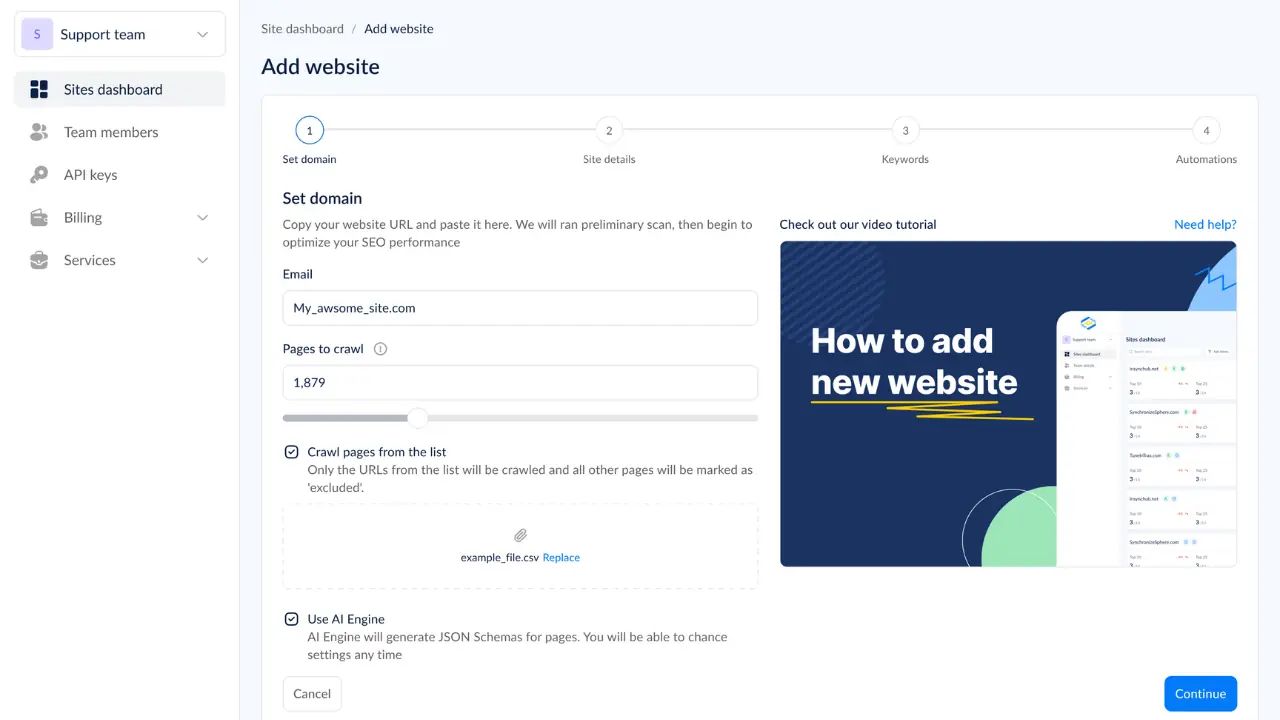
Task: Click the paperclip attachment icon
Action: click(520, 536)
